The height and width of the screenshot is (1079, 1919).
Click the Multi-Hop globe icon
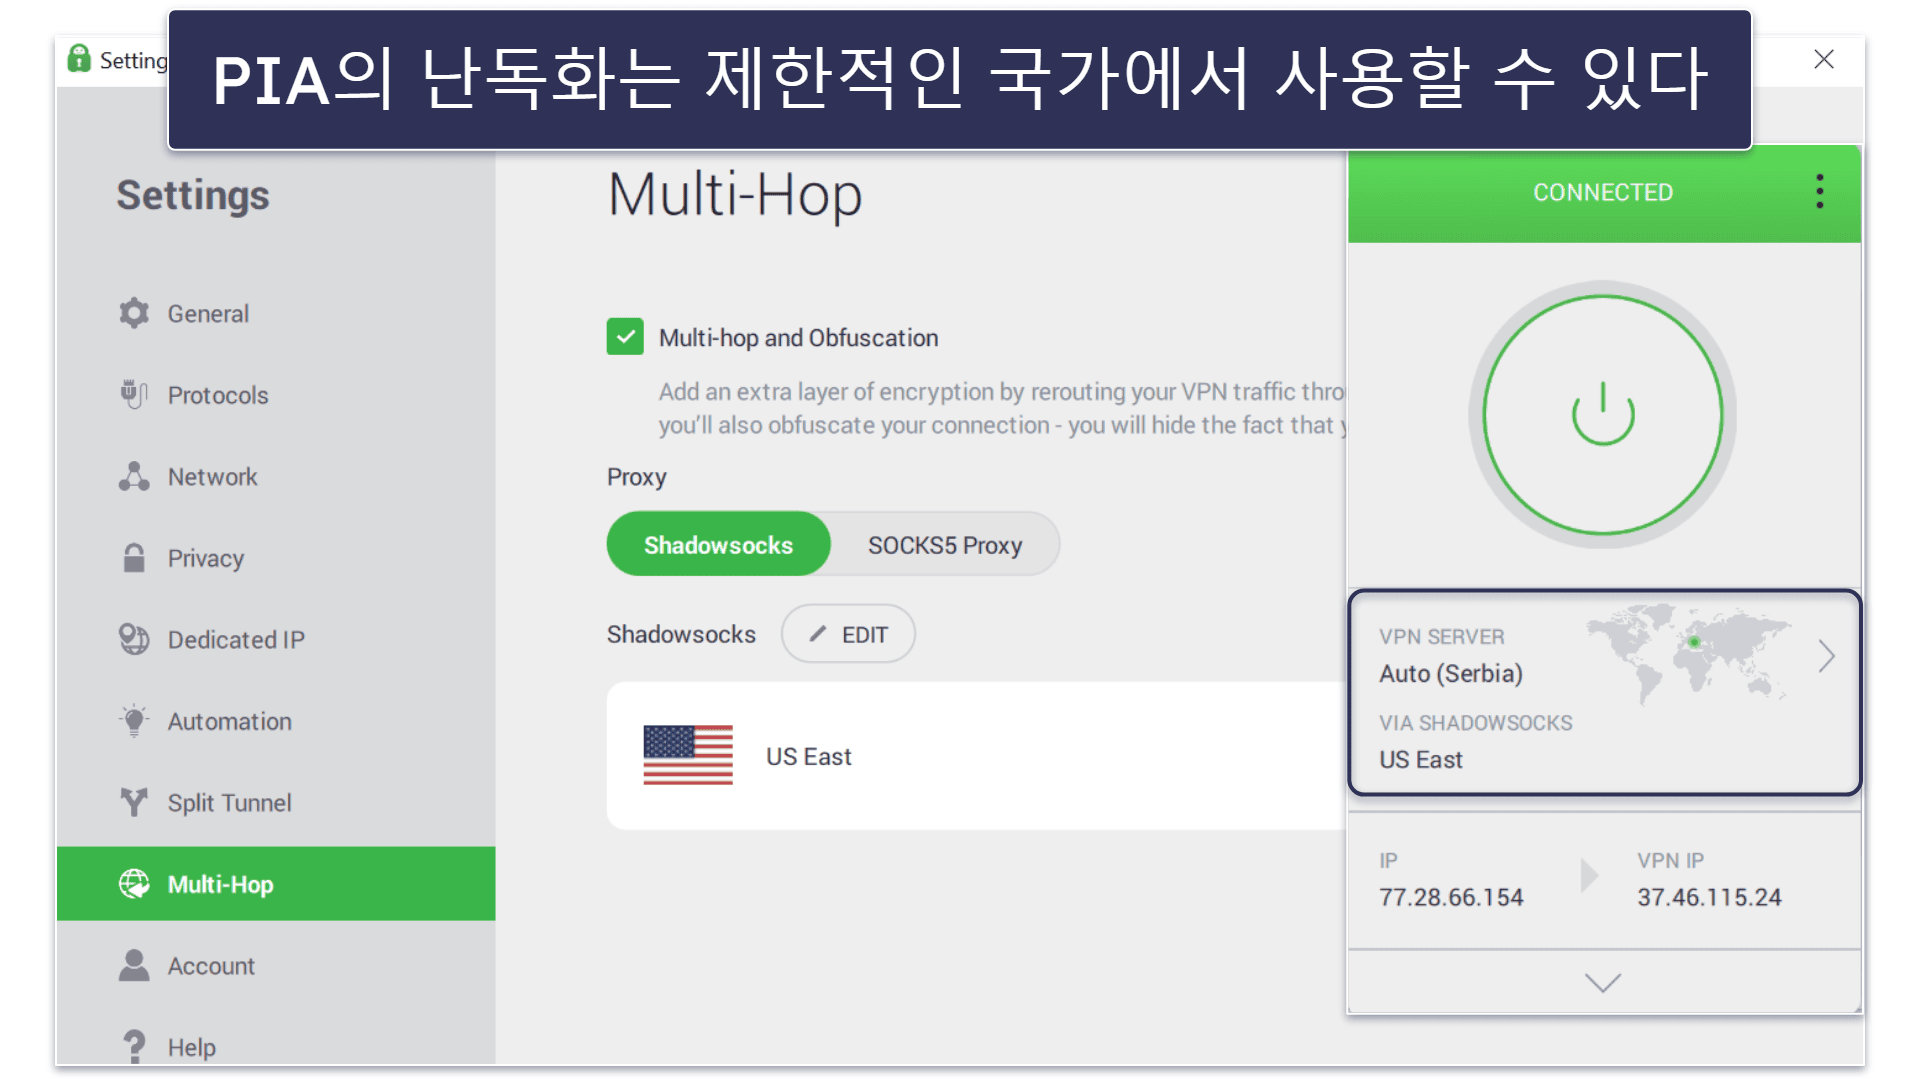coord(134,884)
